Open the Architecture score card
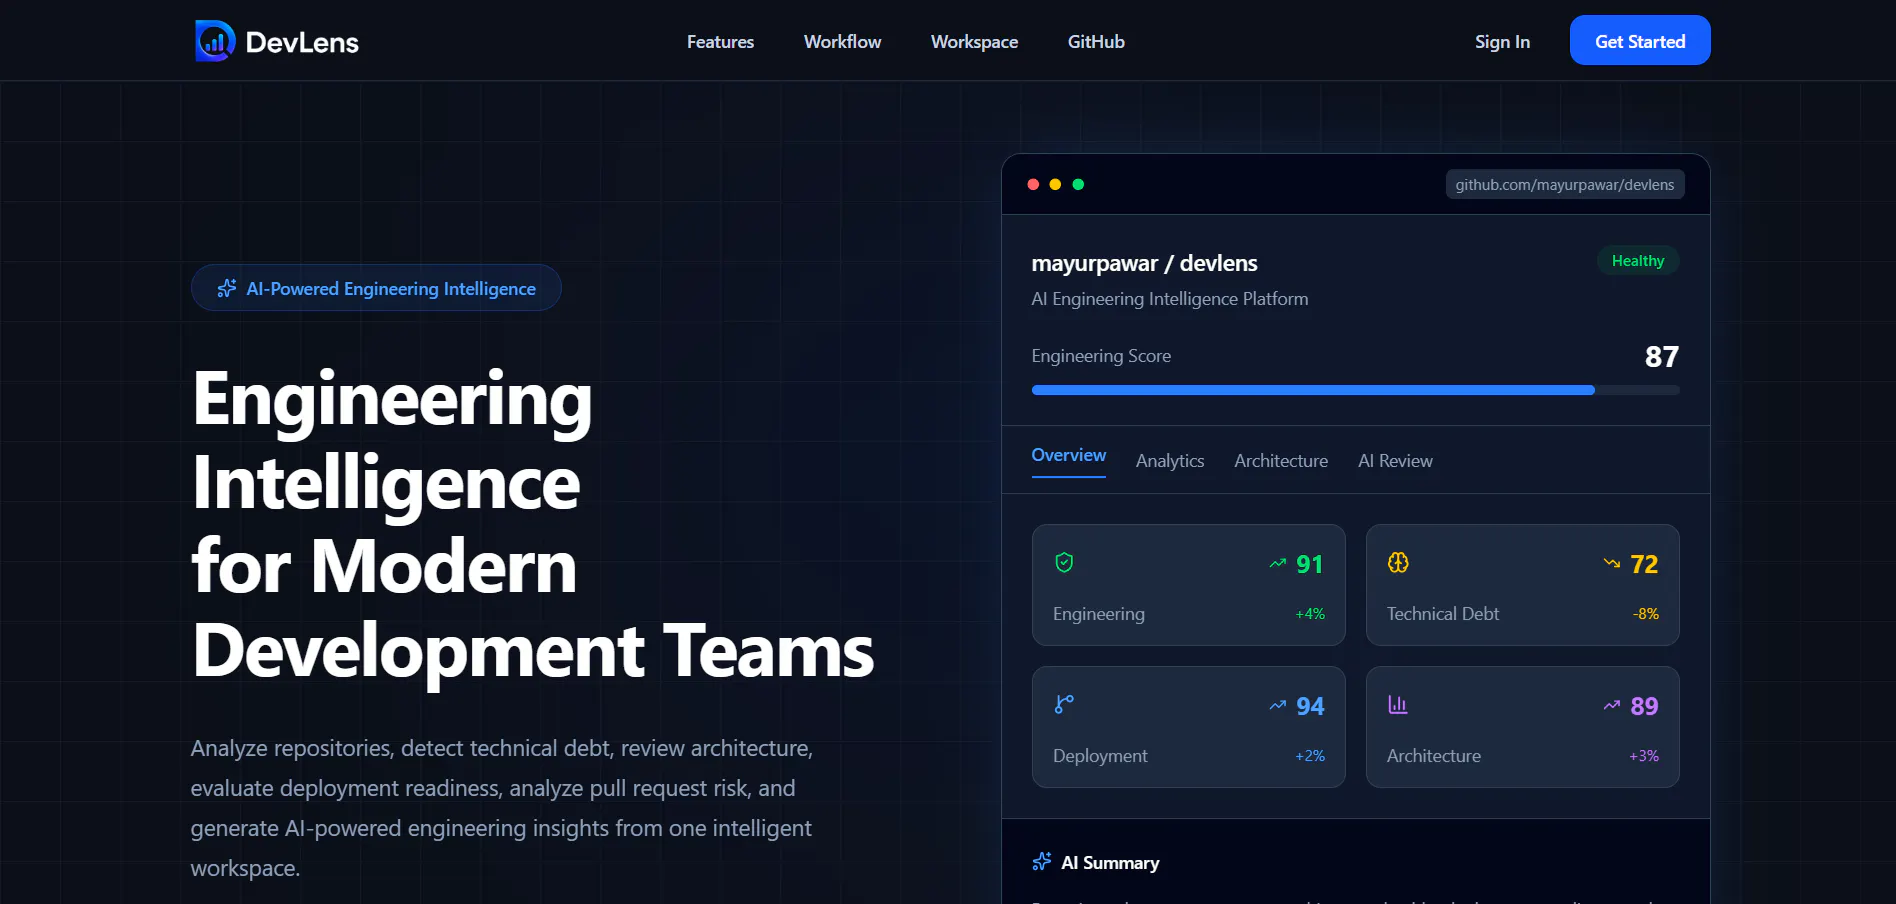Image resolution: width=1896 pixels, height=904 pixels. click(1523, 727)
